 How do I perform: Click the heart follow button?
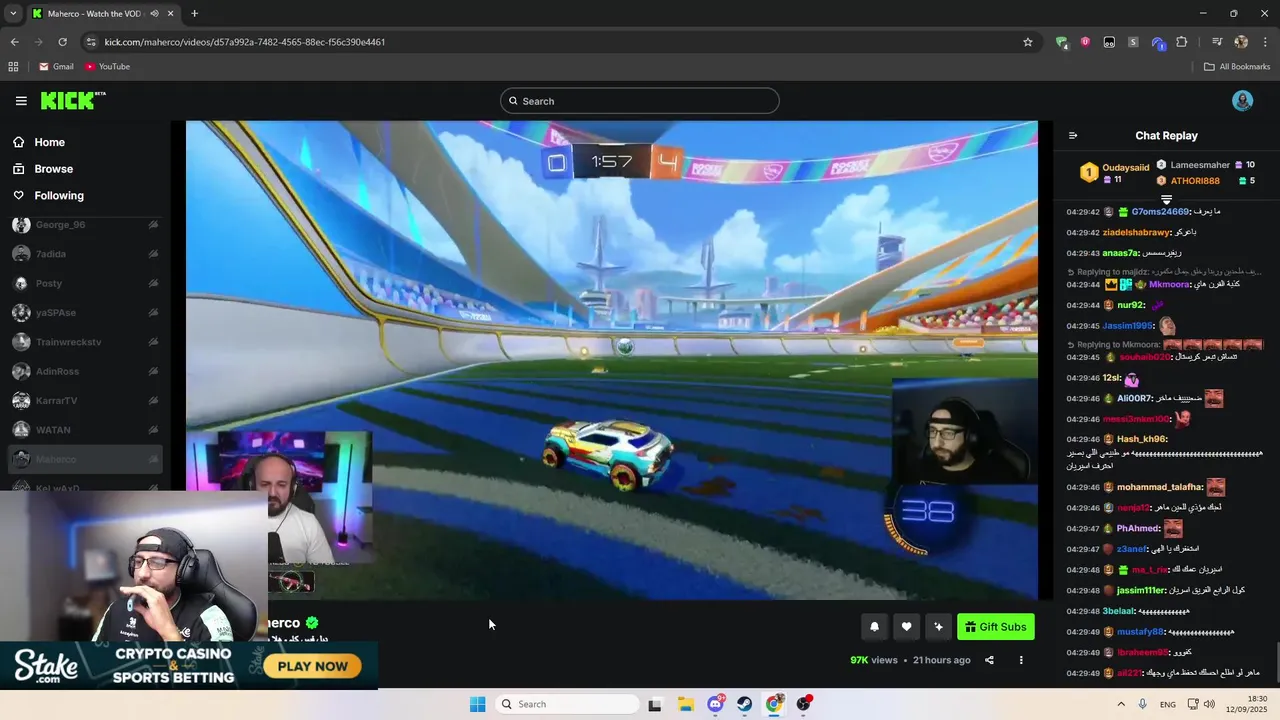(906, 627)
